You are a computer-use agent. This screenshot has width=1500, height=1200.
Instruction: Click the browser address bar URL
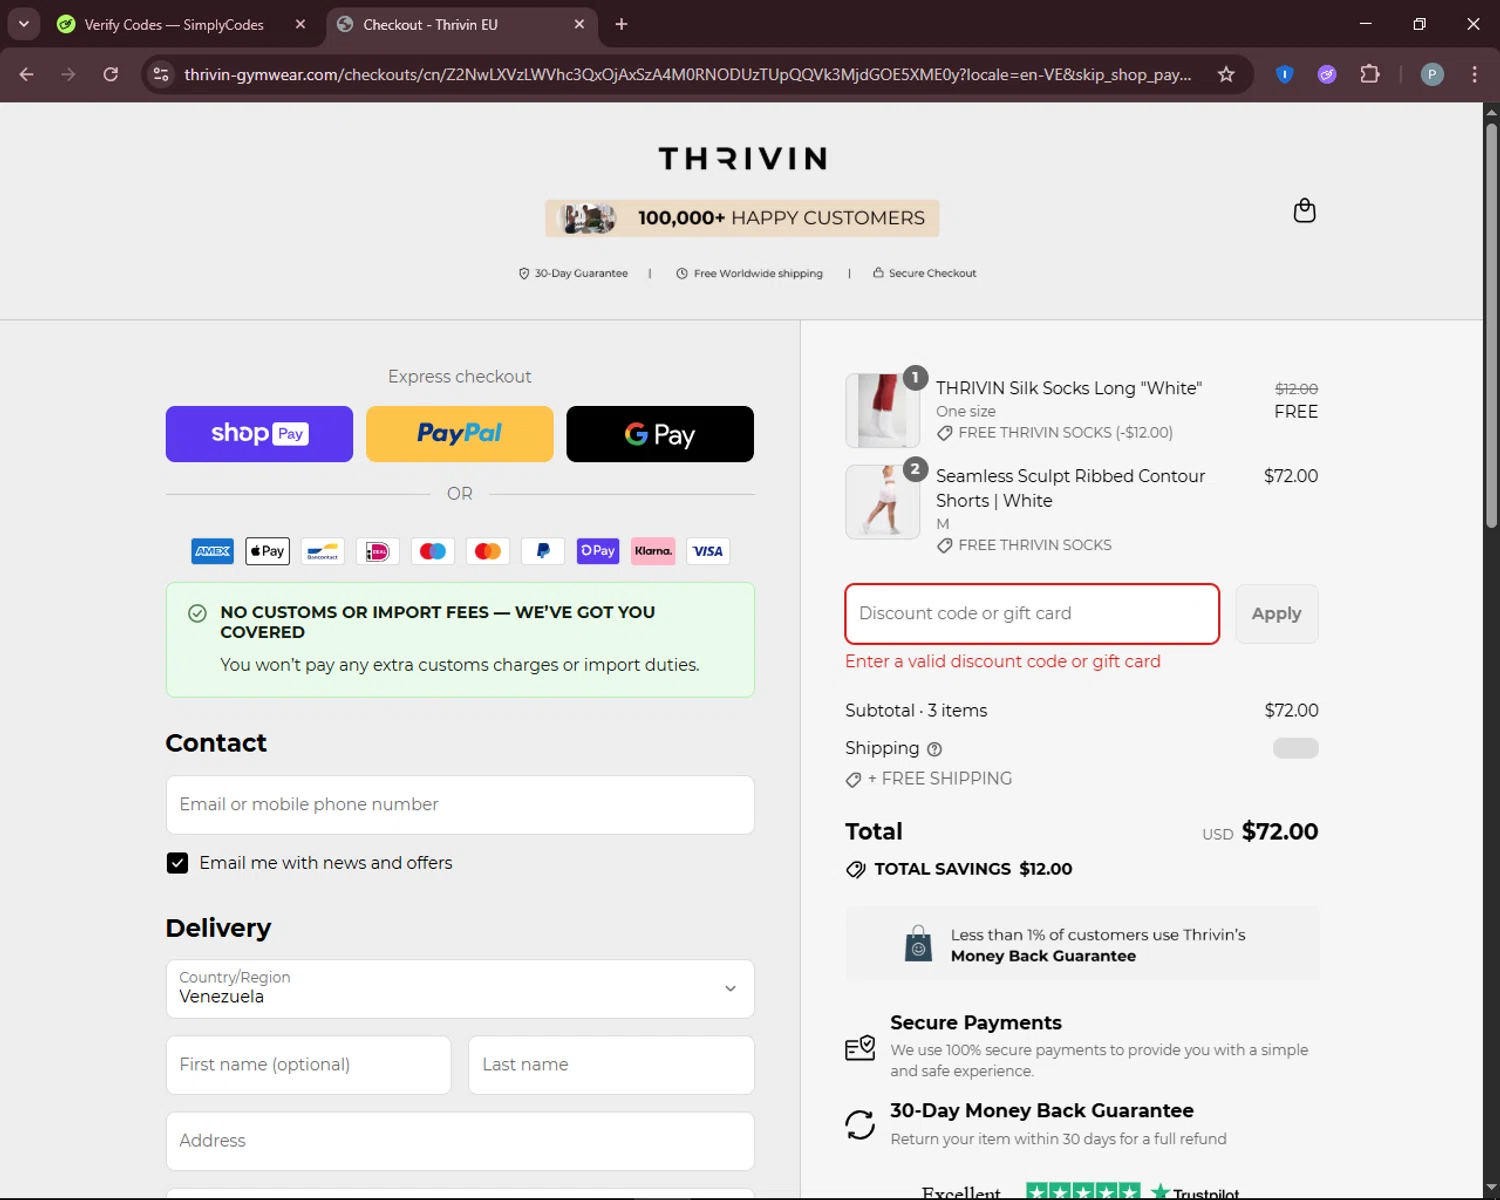[688, 74]
